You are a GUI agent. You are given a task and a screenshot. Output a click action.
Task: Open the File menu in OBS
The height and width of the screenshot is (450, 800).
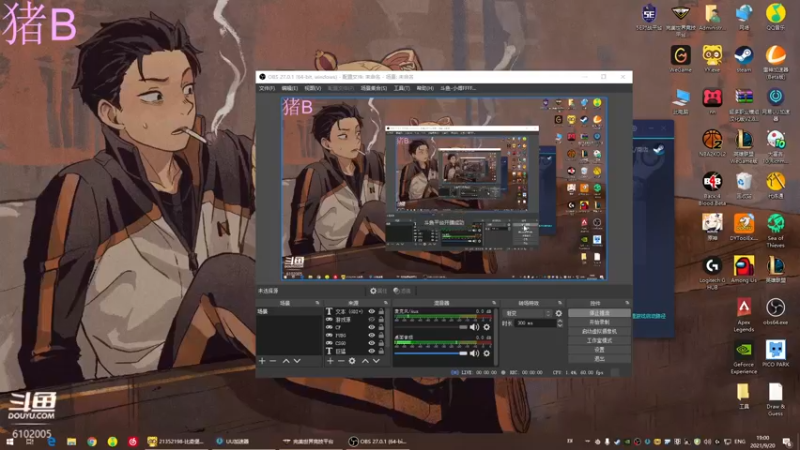(267, 88)
